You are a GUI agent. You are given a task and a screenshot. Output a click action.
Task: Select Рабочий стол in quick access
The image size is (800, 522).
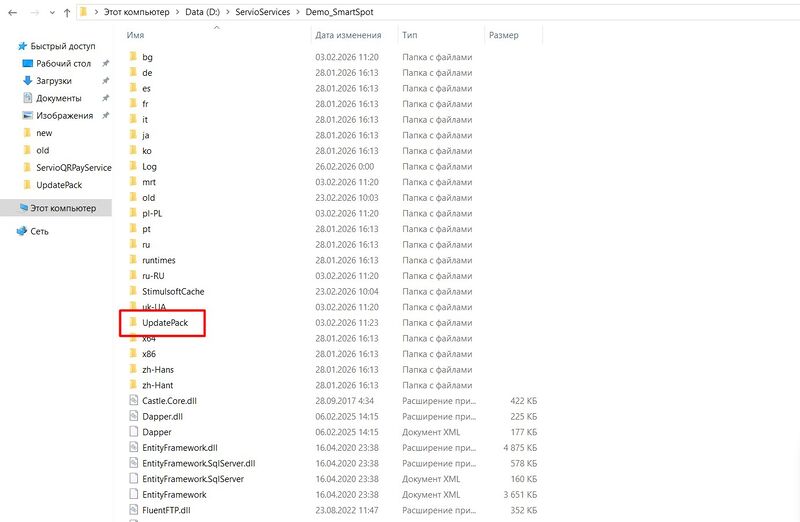point(63,63)
